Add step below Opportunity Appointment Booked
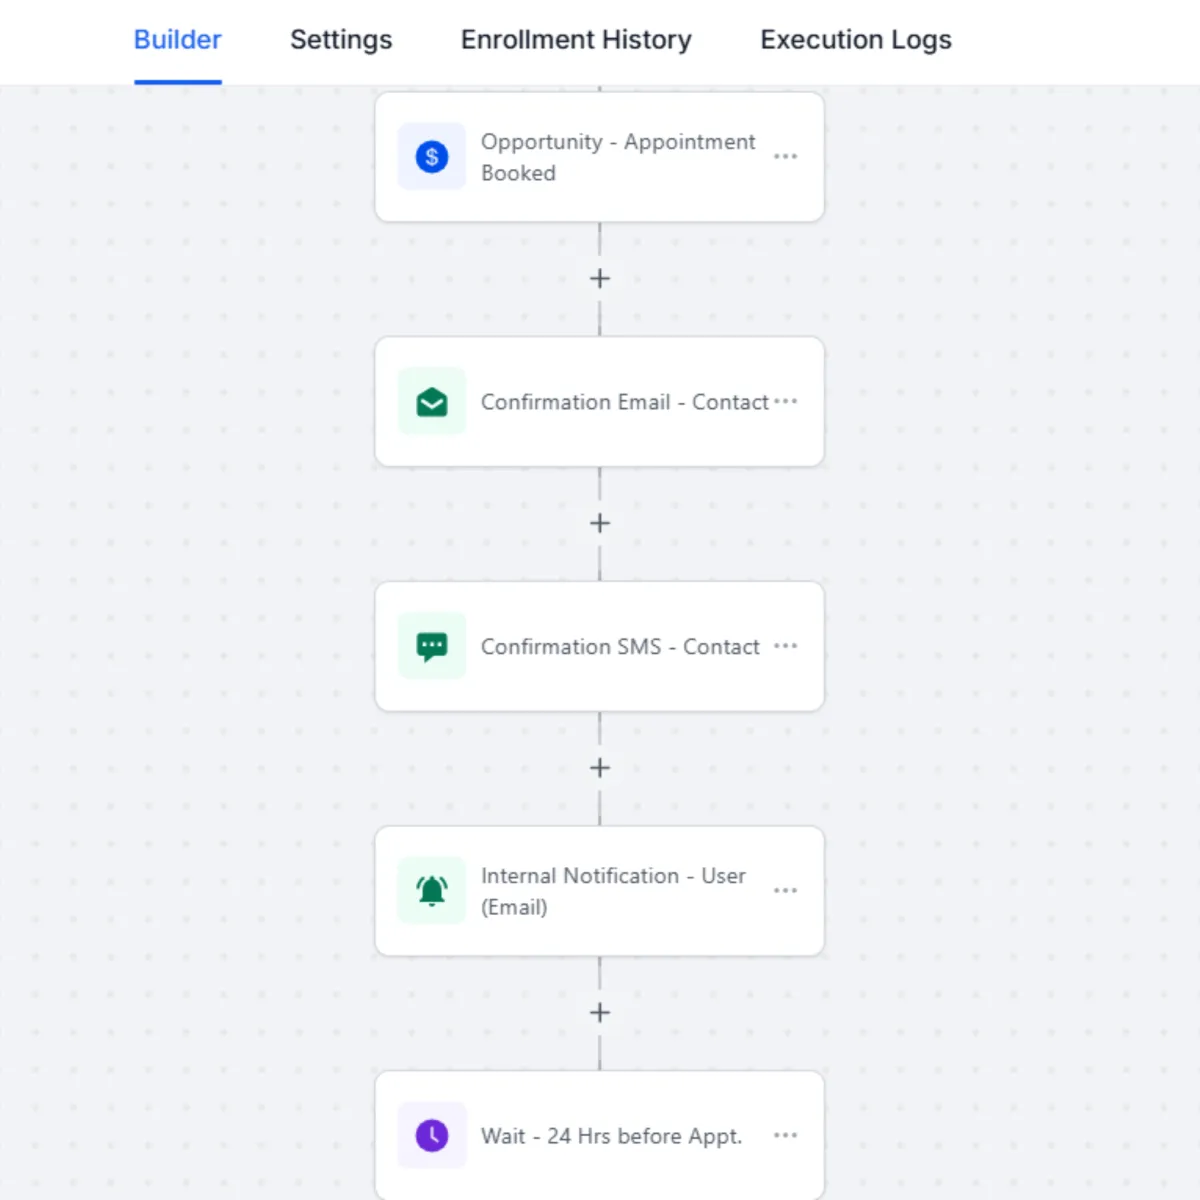 600,279
